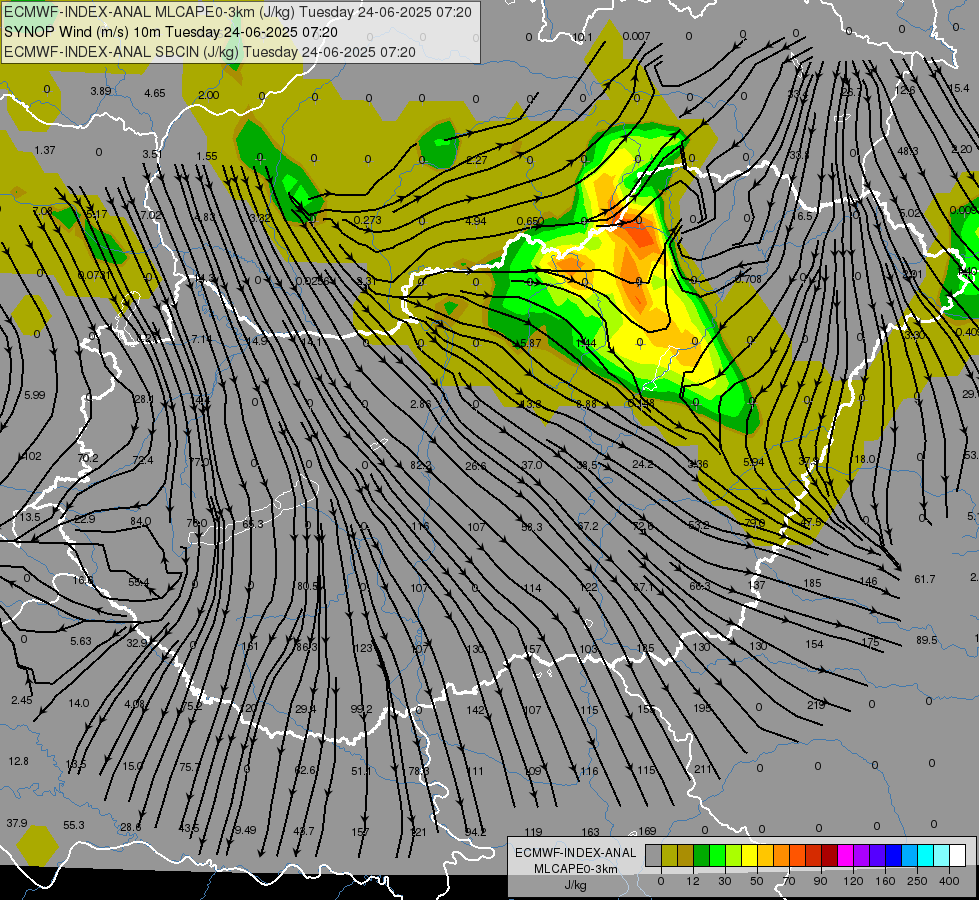979x900 pixels.
Task: Click the legend tick label 400
Action: 949,881
